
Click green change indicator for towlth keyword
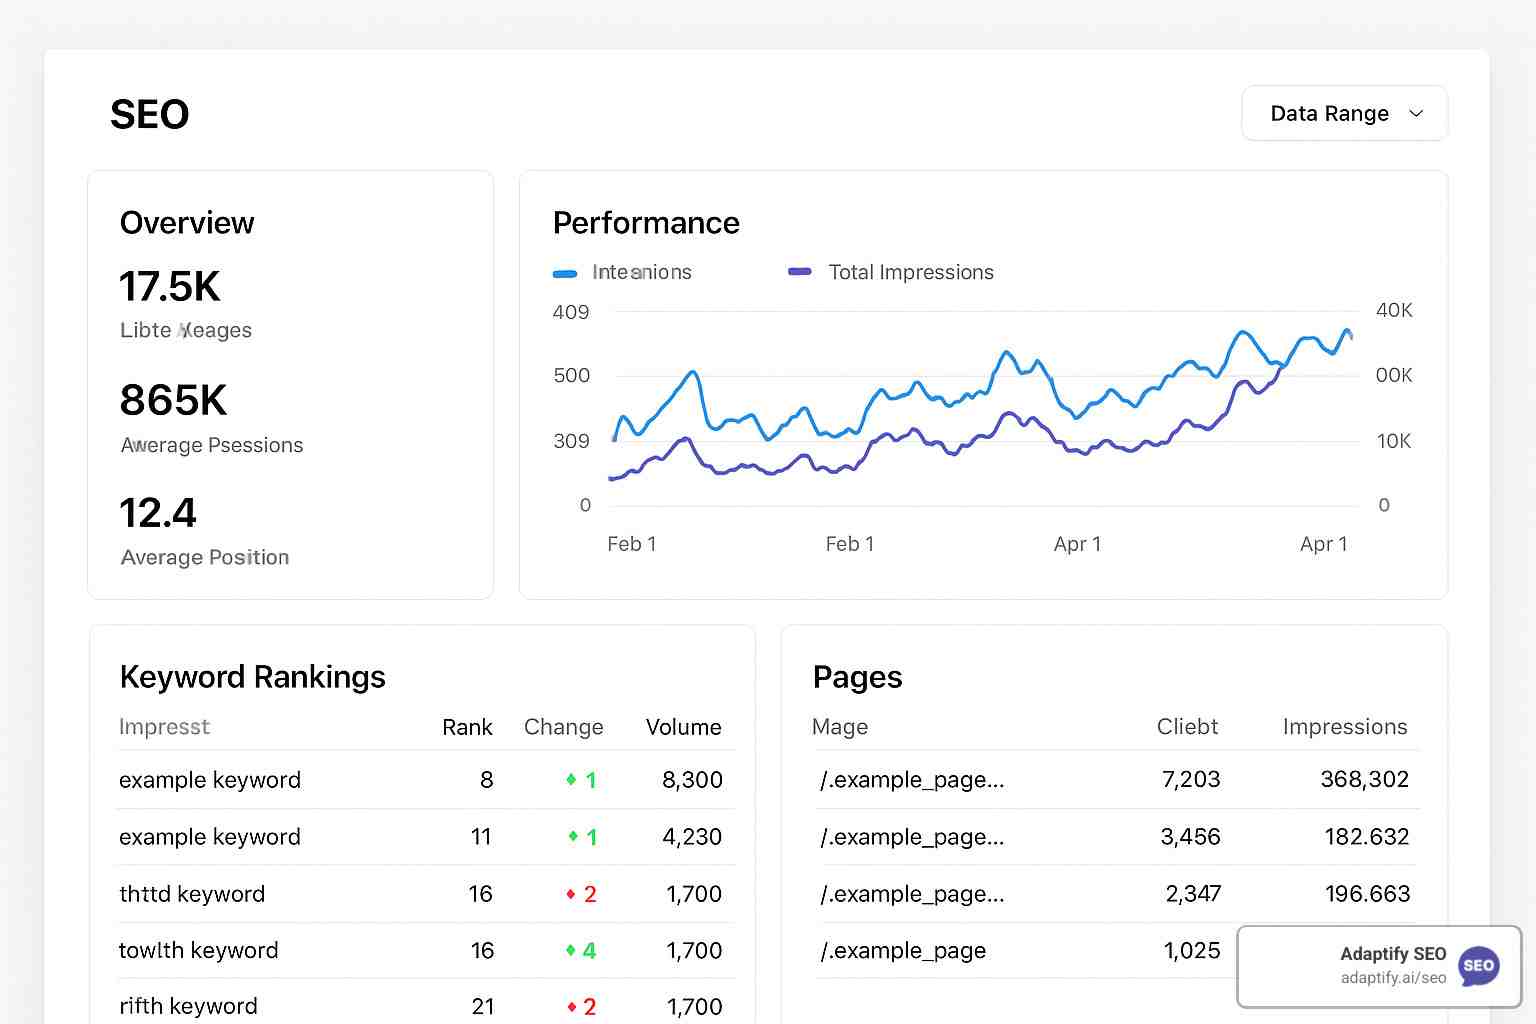[x=580, y=950]
